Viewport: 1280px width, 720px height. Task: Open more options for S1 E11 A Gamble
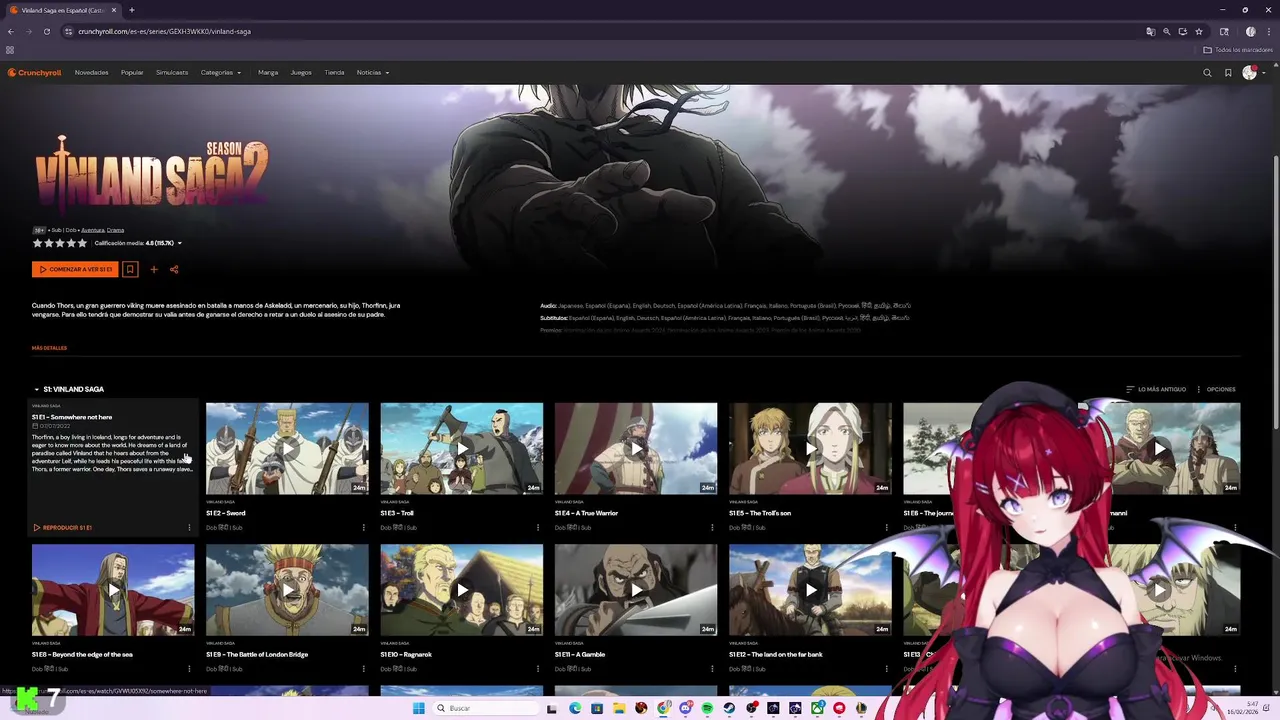(712, 668)
